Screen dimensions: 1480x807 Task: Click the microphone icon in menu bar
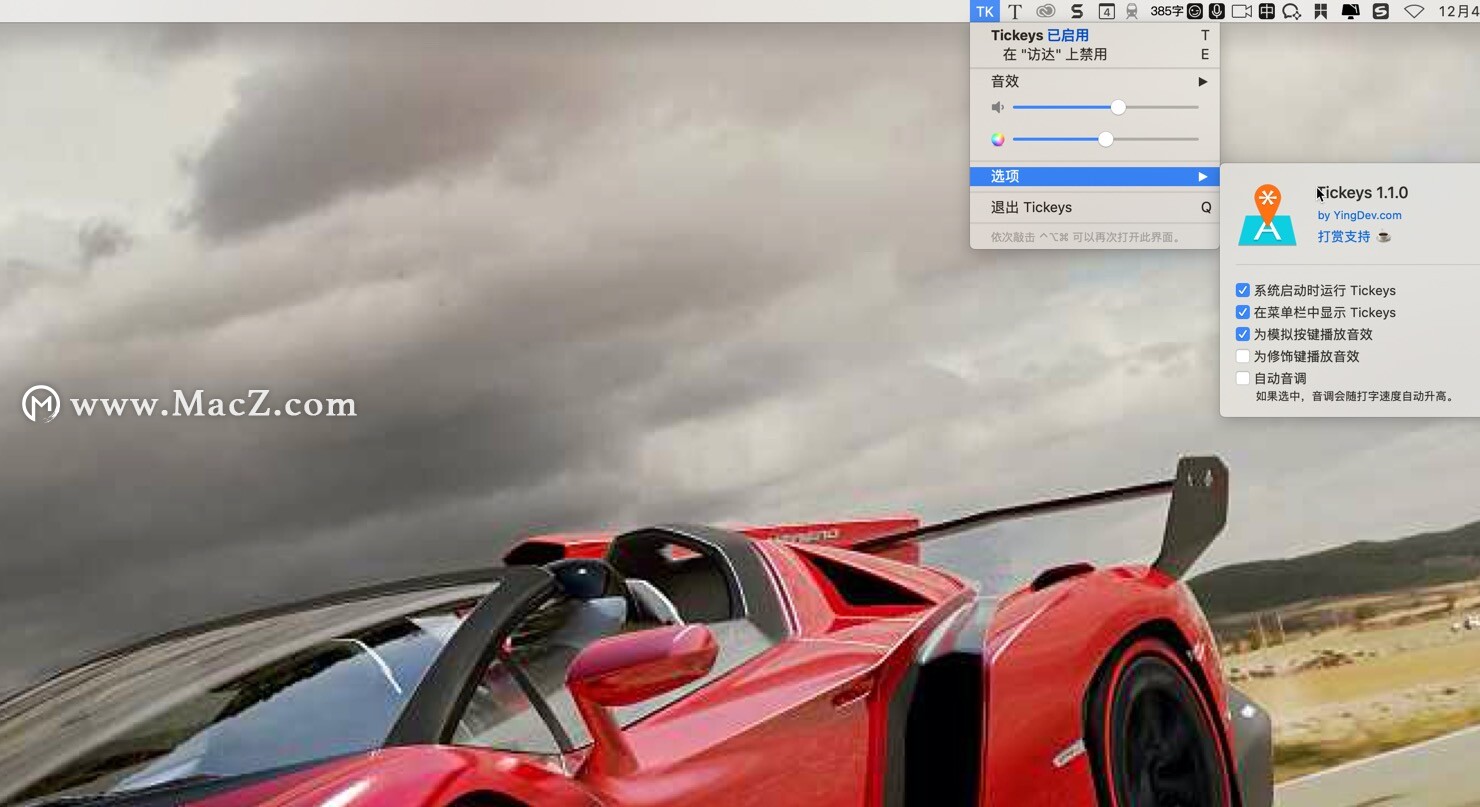click(1217, 11)
